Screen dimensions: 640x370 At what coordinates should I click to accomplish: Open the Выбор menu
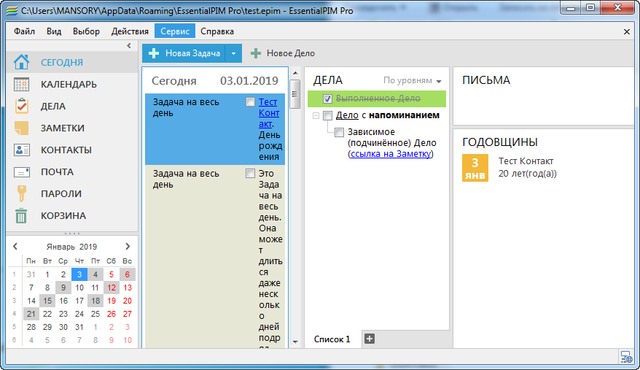[86, 31]
